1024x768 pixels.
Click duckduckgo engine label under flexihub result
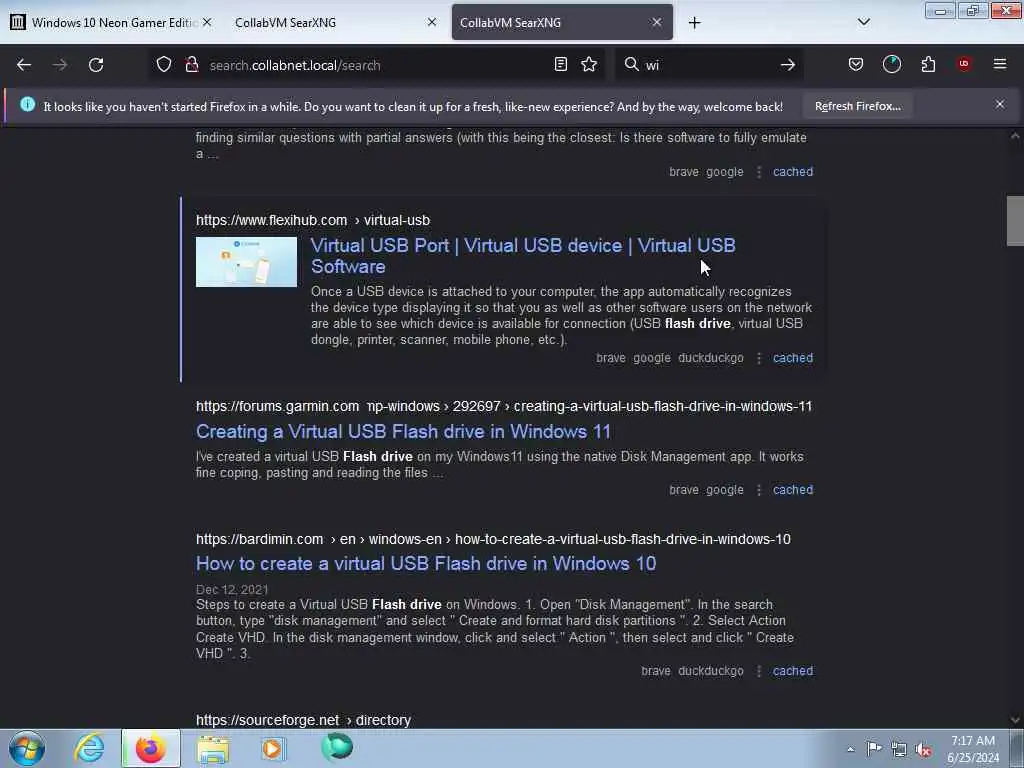point(711,358)
